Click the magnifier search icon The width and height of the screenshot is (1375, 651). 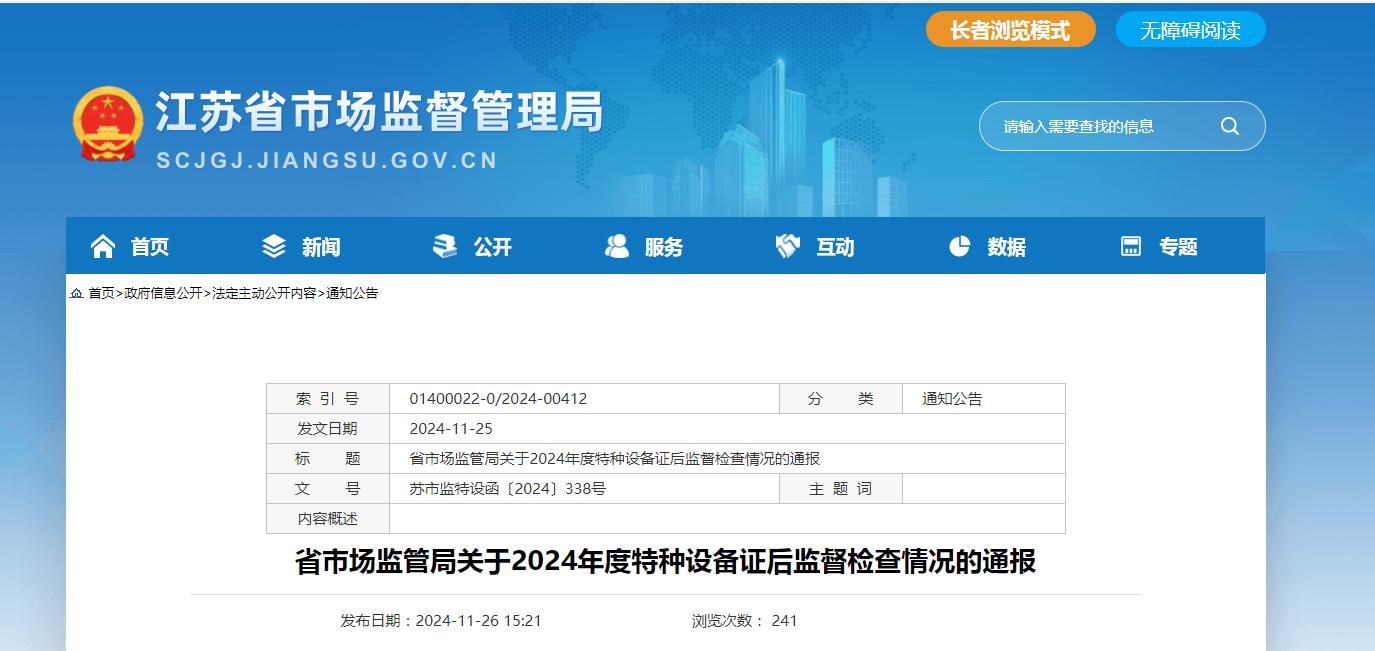pyautogui.click(x=1229, y=126)
